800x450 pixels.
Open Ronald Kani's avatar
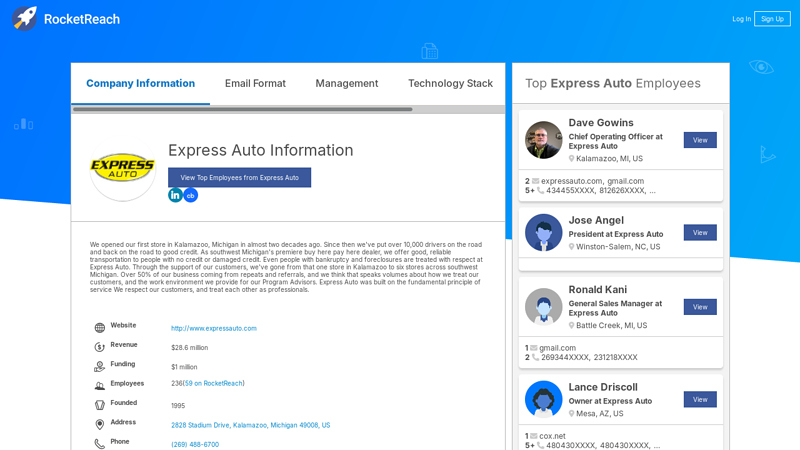point(543,307)
